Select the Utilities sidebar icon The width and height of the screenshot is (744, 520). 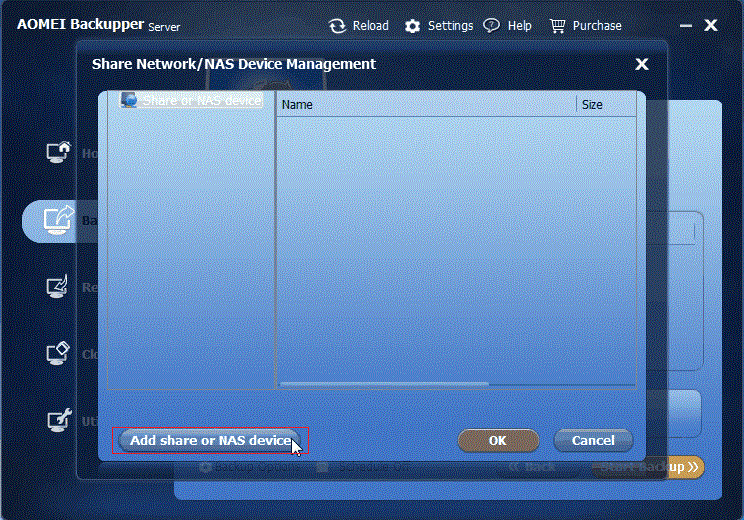pyautogui.click(x=59, y=420)
